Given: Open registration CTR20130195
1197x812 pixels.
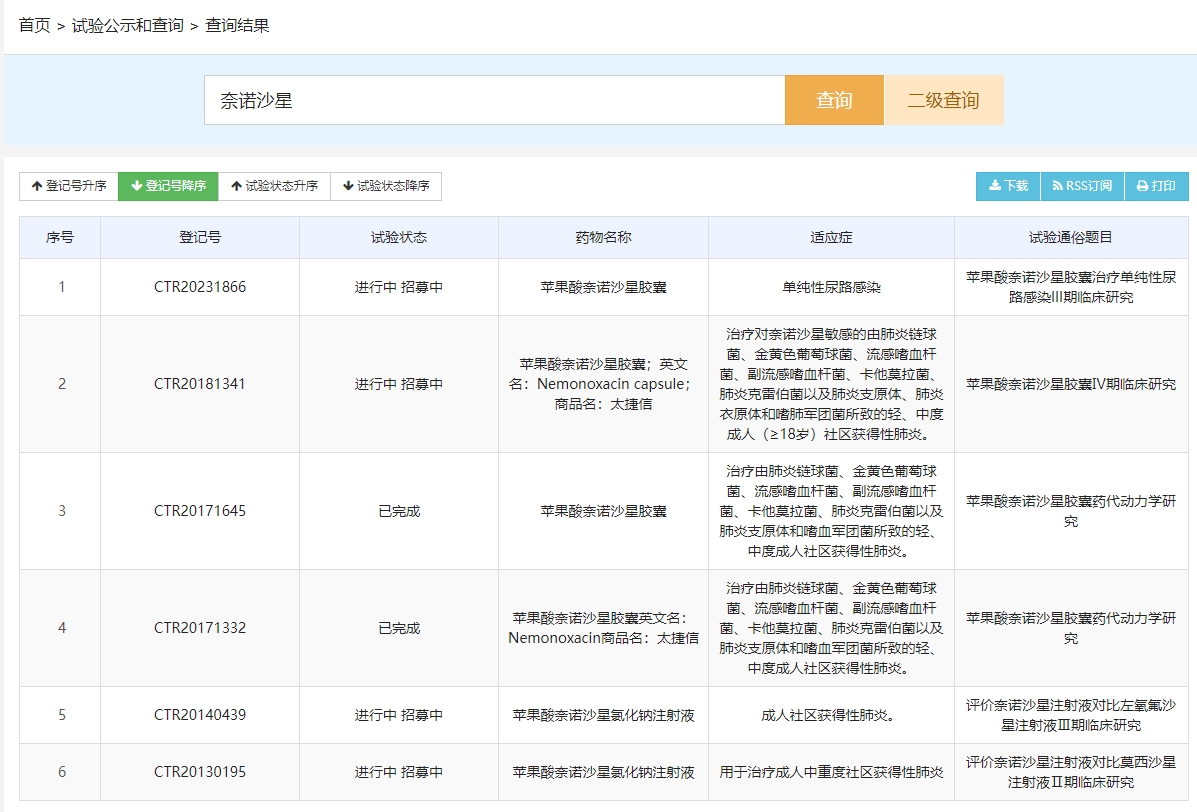Looking at the screenshot, I should (x=200, y=772).
